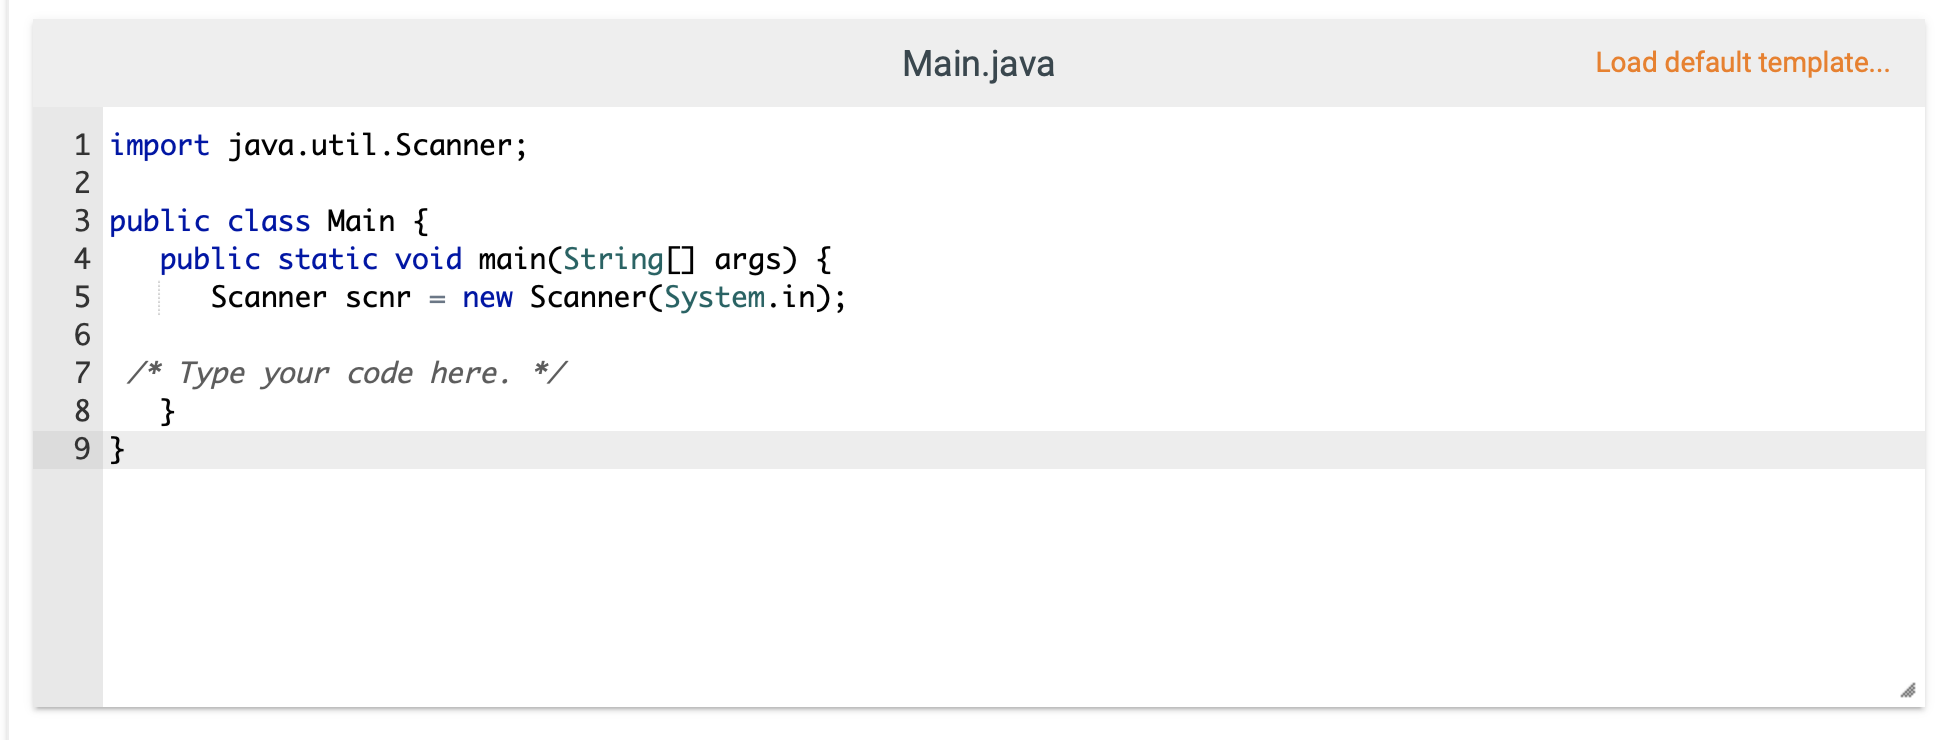Click the Scanner scnr variable on line 5
Image resolution: width=1939 pixels, height=740 pixels.
coord(310,297)
